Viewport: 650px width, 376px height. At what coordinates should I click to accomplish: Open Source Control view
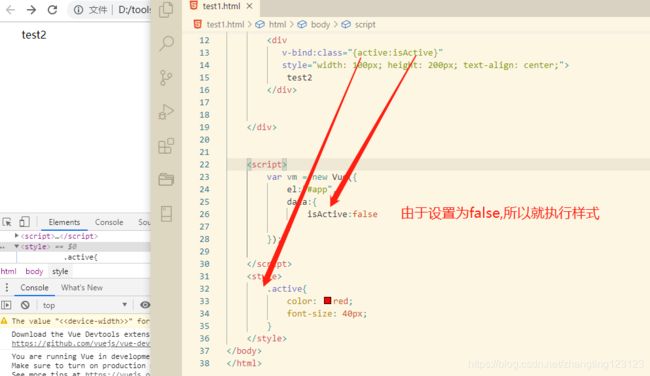pos(166,78)
